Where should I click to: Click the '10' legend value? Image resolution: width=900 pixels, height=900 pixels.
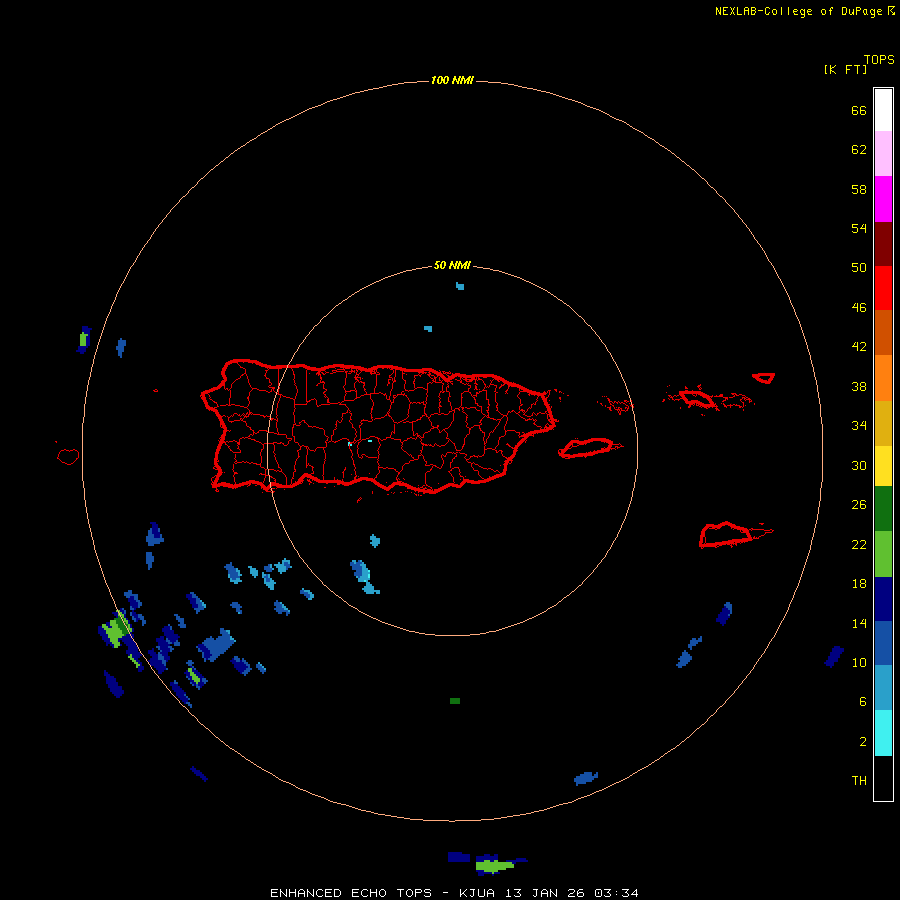tap(859, 663)
